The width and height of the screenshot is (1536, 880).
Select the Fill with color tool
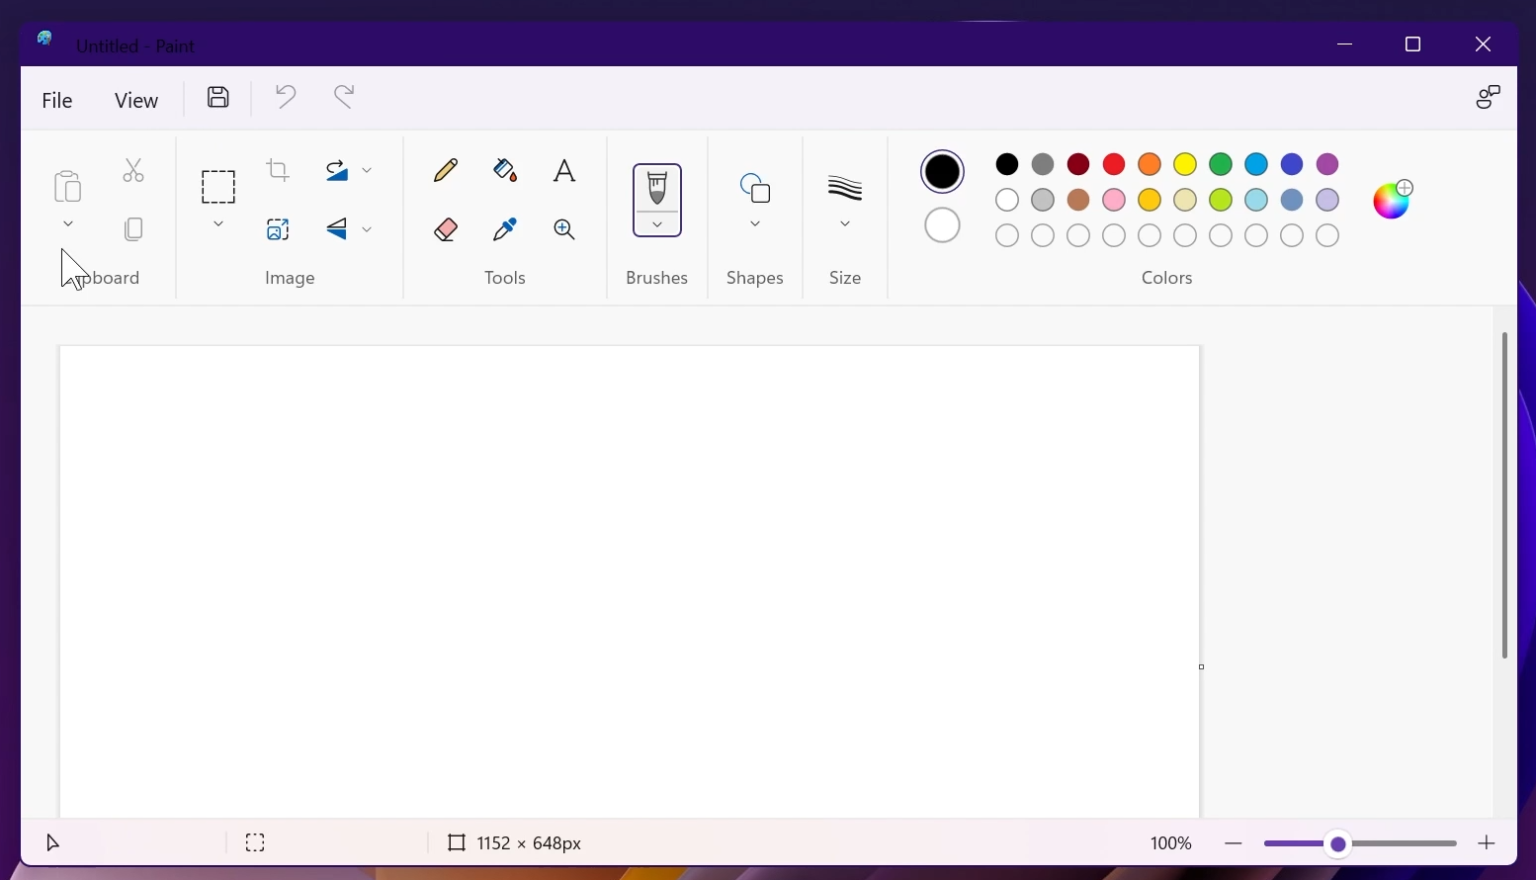tap(504, 170)
